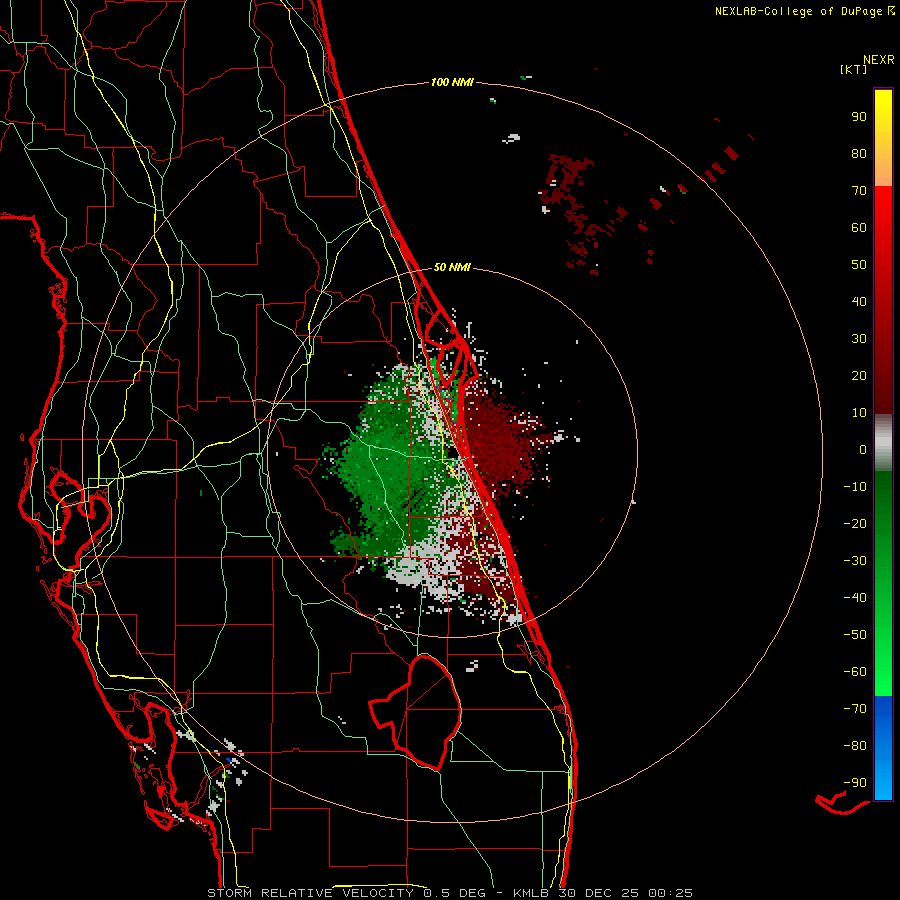
Task: Click the gray zero-velocity segment of color bar
Action: coord(883,443)
